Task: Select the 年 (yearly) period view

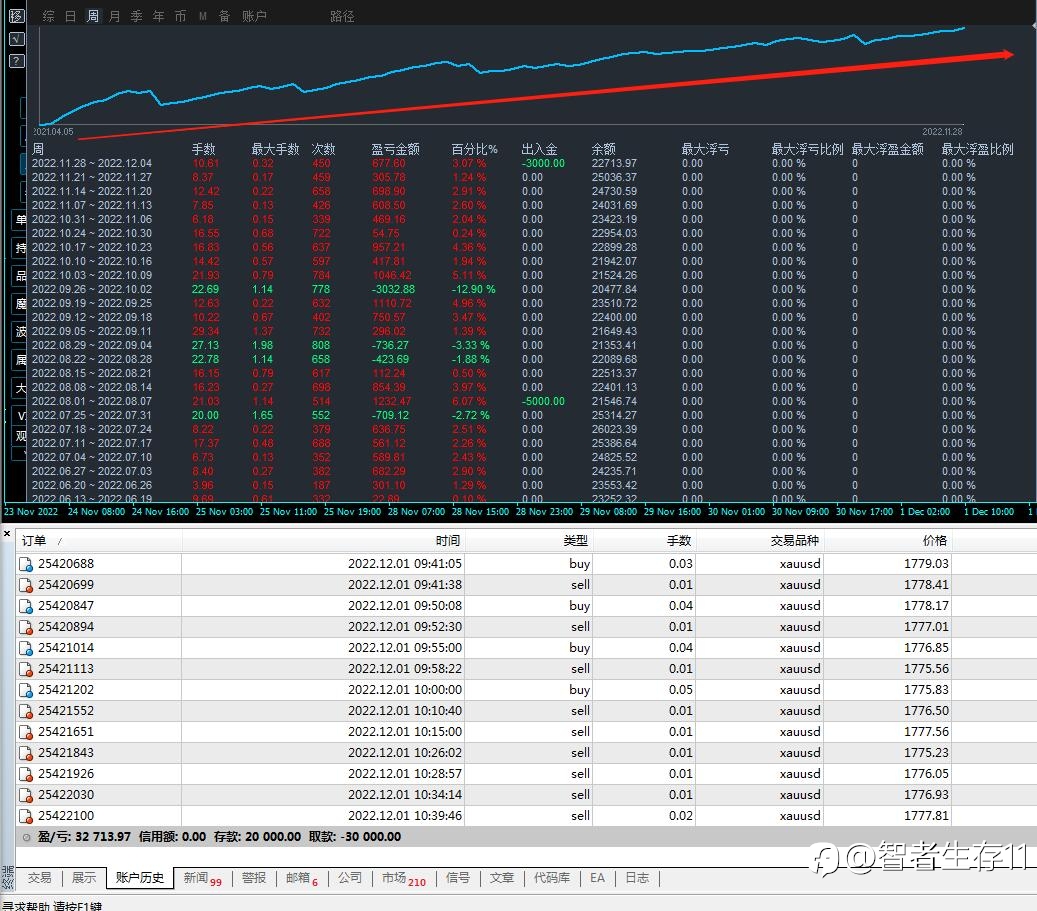Action: [x=159, y=16]
